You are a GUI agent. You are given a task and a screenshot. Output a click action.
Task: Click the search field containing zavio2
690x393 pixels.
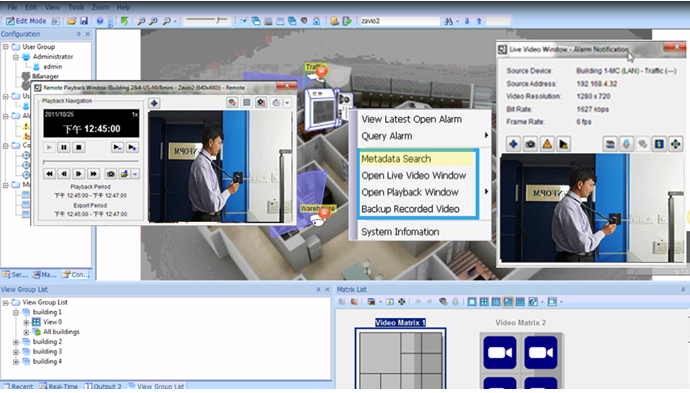tap(400, 21)
